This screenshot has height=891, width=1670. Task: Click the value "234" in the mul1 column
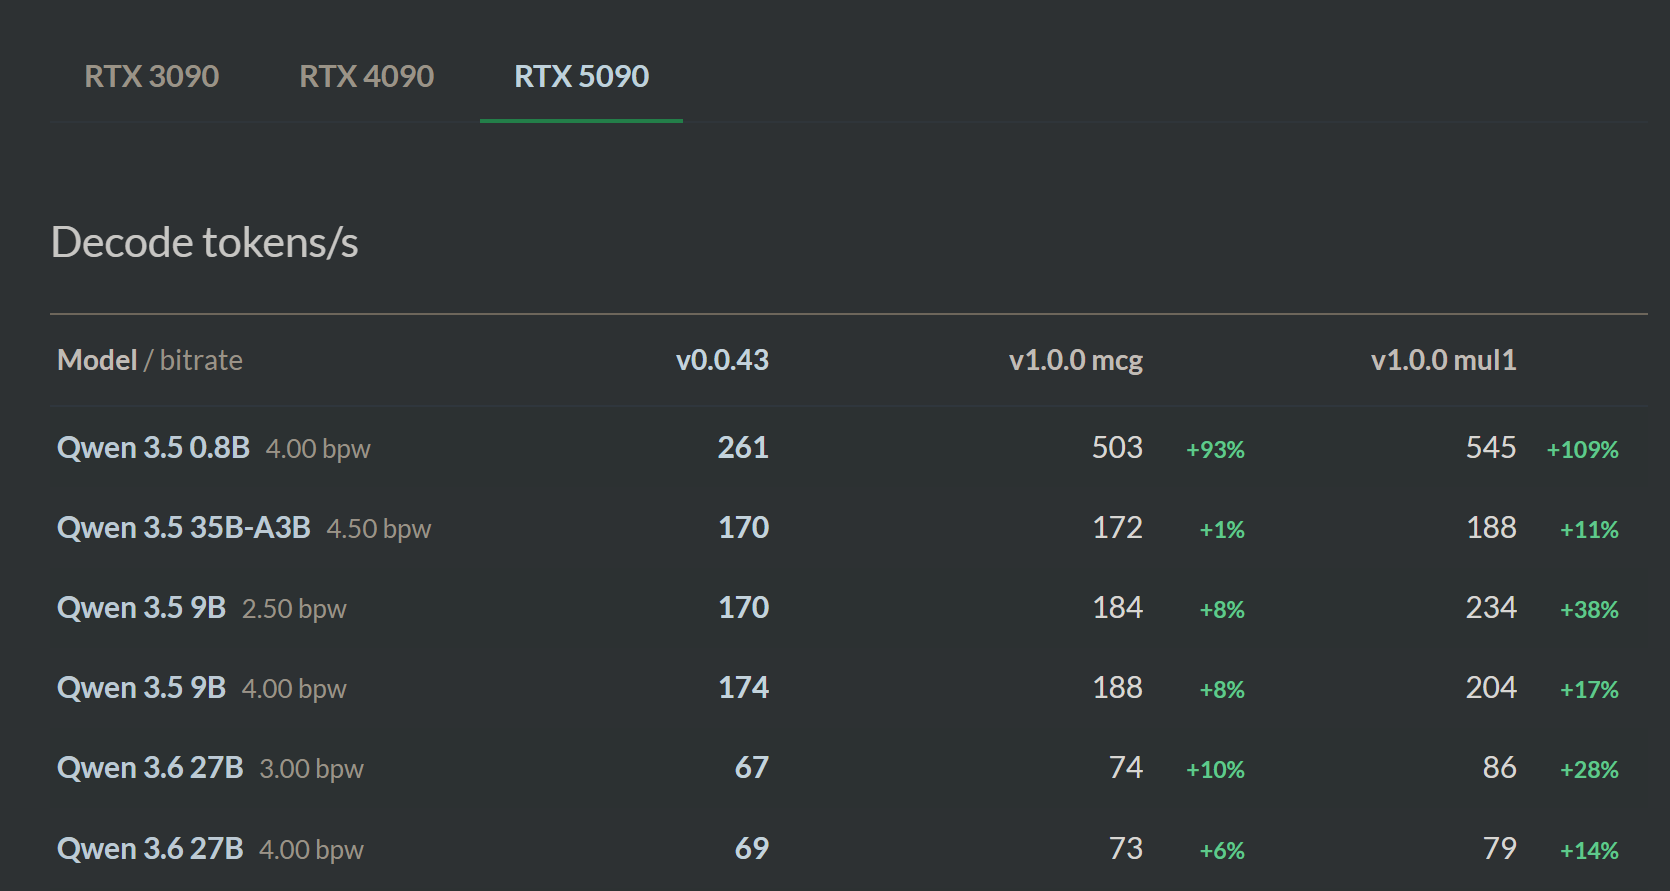point(1491,608)
